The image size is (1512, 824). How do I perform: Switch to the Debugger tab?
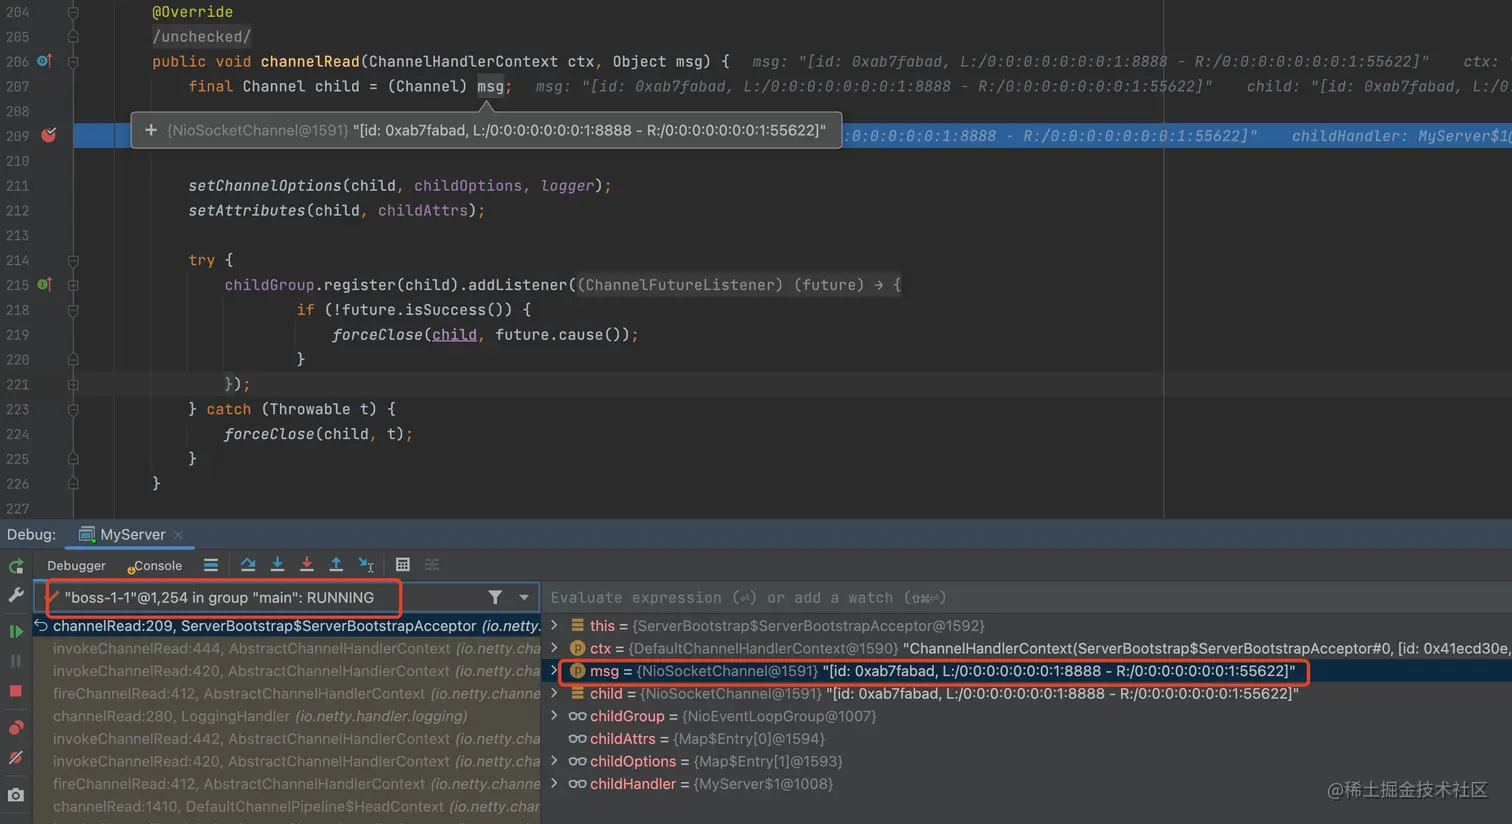[x=76, y=566]
